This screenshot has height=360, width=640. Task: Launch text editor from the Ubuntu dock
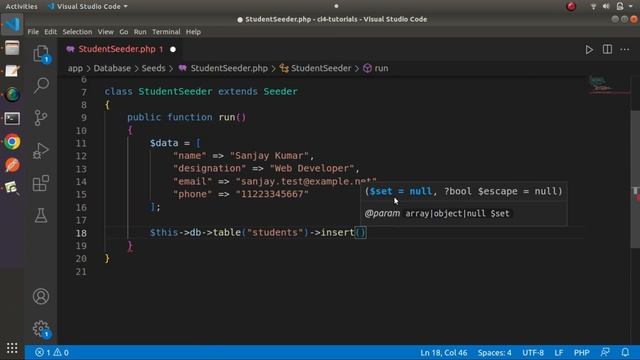point(12,71)
